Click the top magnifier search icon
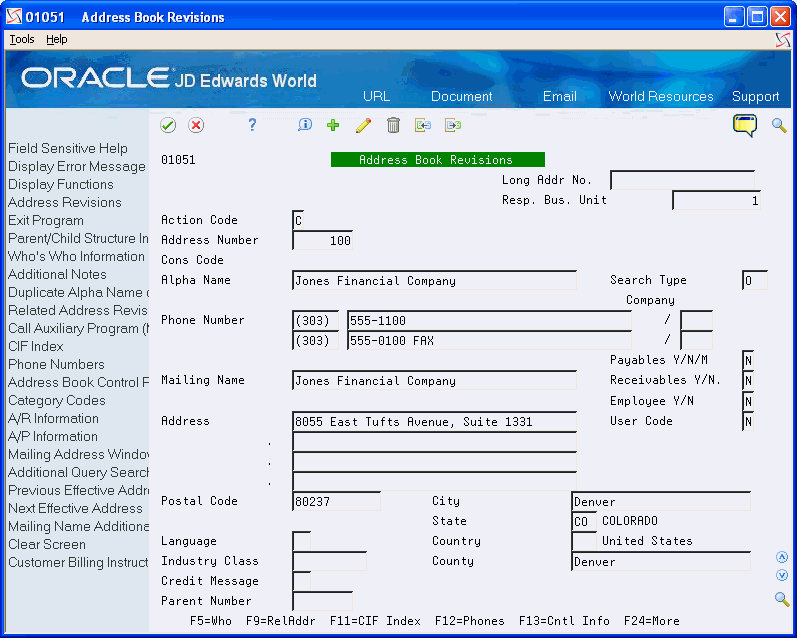The image size is (797, 638). (779, 125)
